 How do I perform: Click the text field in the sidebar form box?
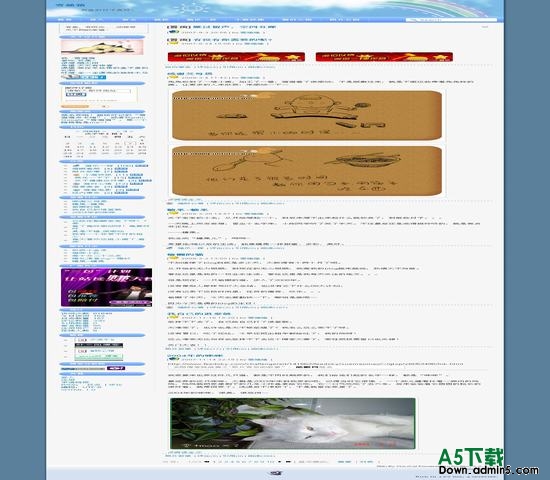(98, 91)
